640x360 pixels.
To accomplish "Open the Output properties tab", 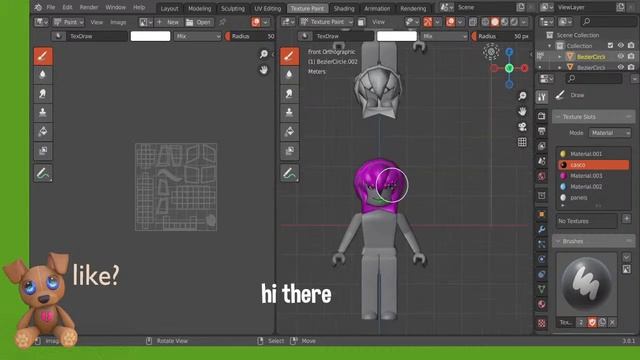I will point(542,131).
